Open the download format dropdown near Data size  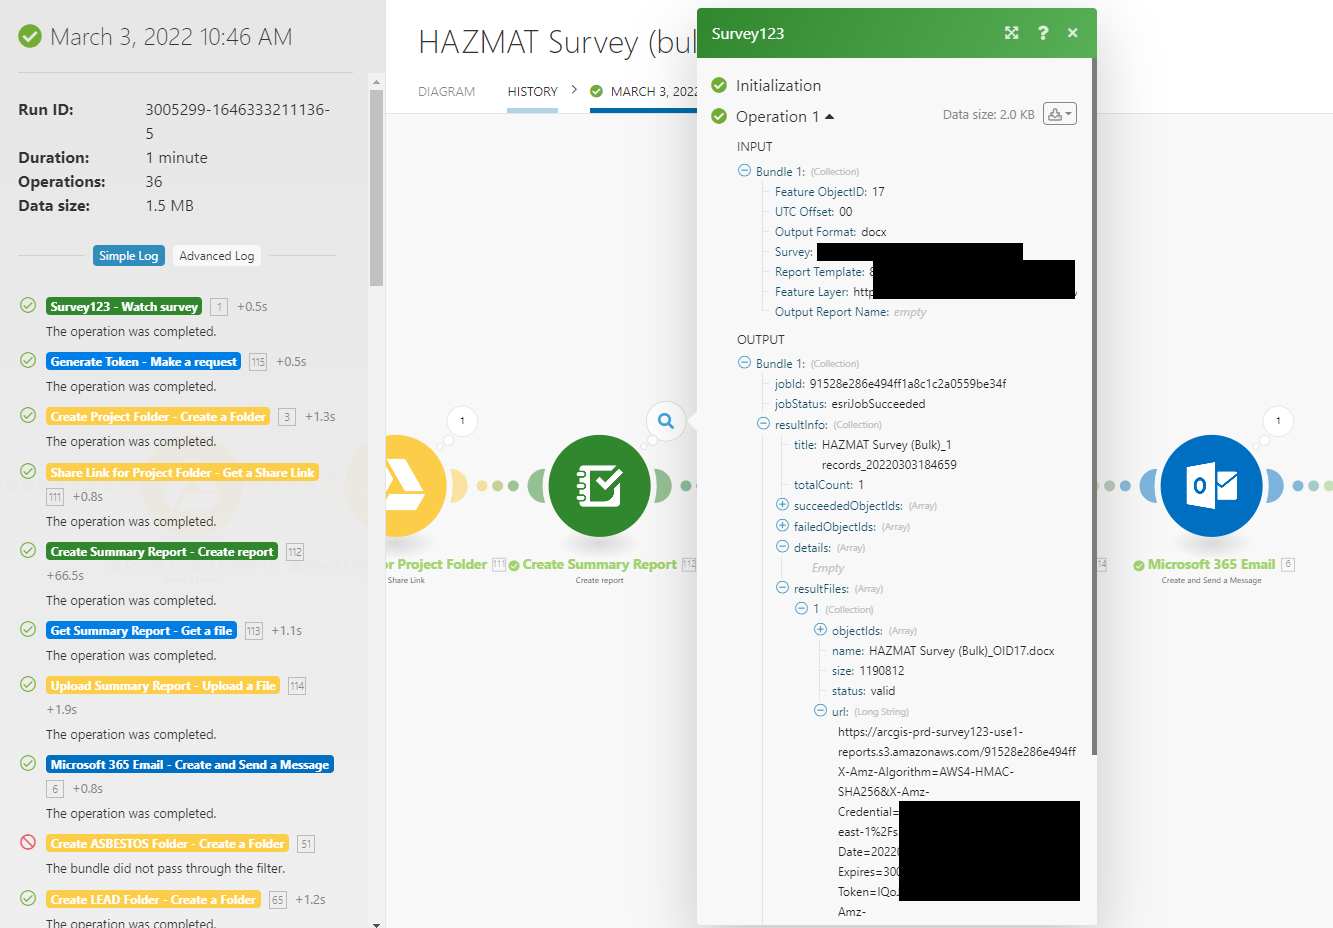click(1070, 113)
